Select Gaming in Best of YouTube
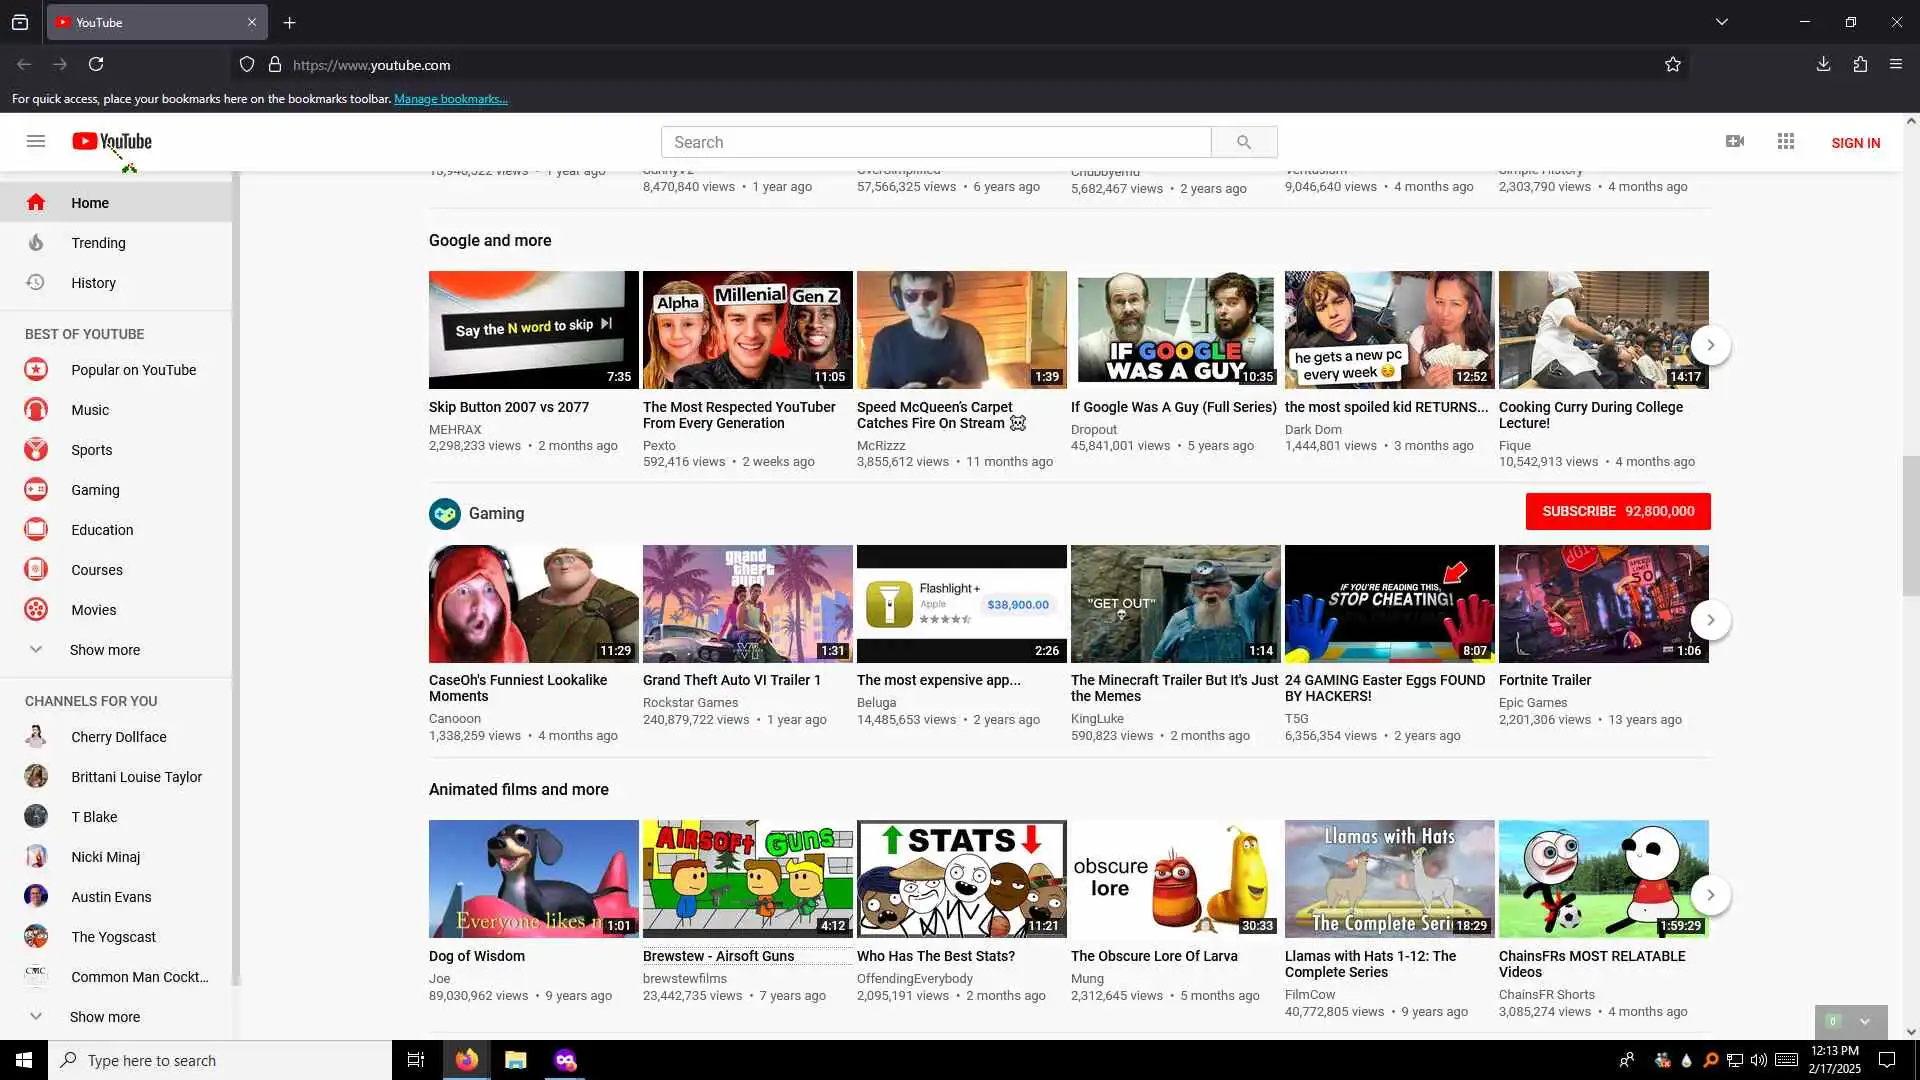This screenshot has width=1920, height=1080. 95,490
